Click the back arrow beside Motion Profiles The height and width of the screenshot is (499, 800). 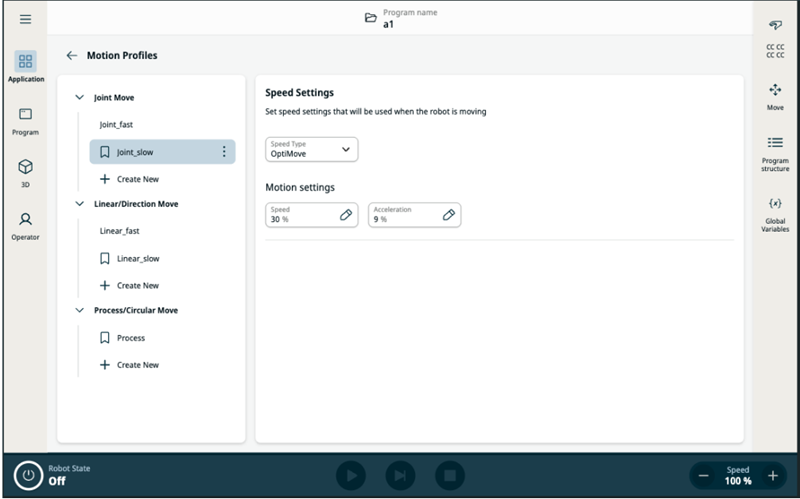click(x=71, y=56)
